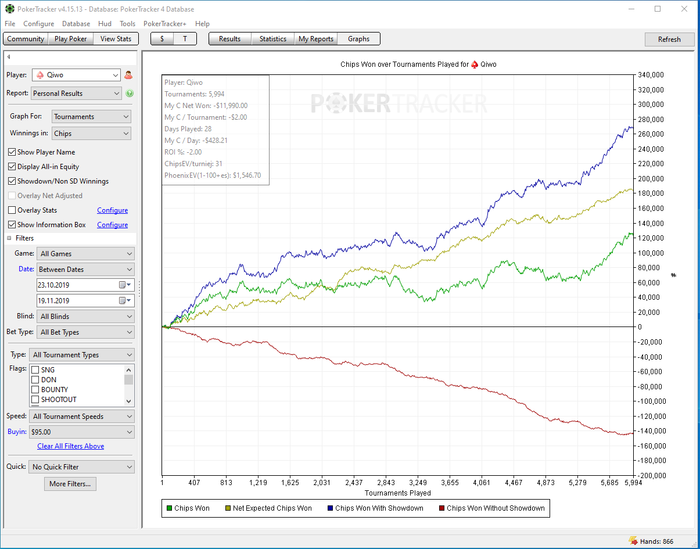
Task: Open Type dropdown All Tournament Types
Action: 82,355
